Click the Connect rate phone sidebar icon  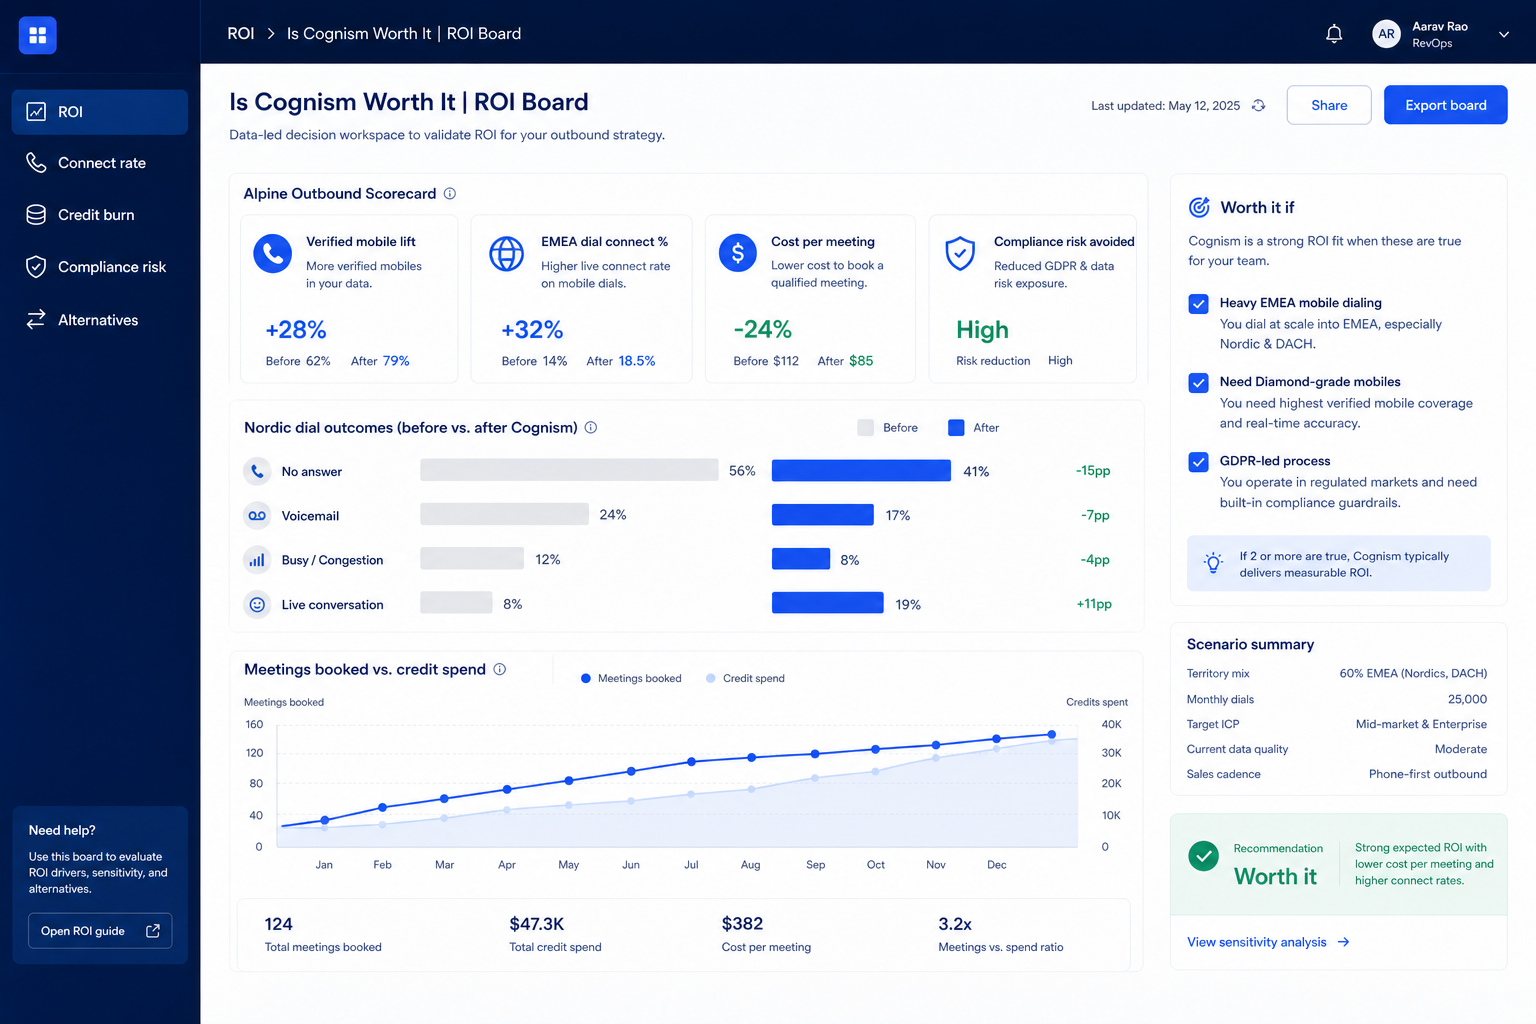point(36,163)
